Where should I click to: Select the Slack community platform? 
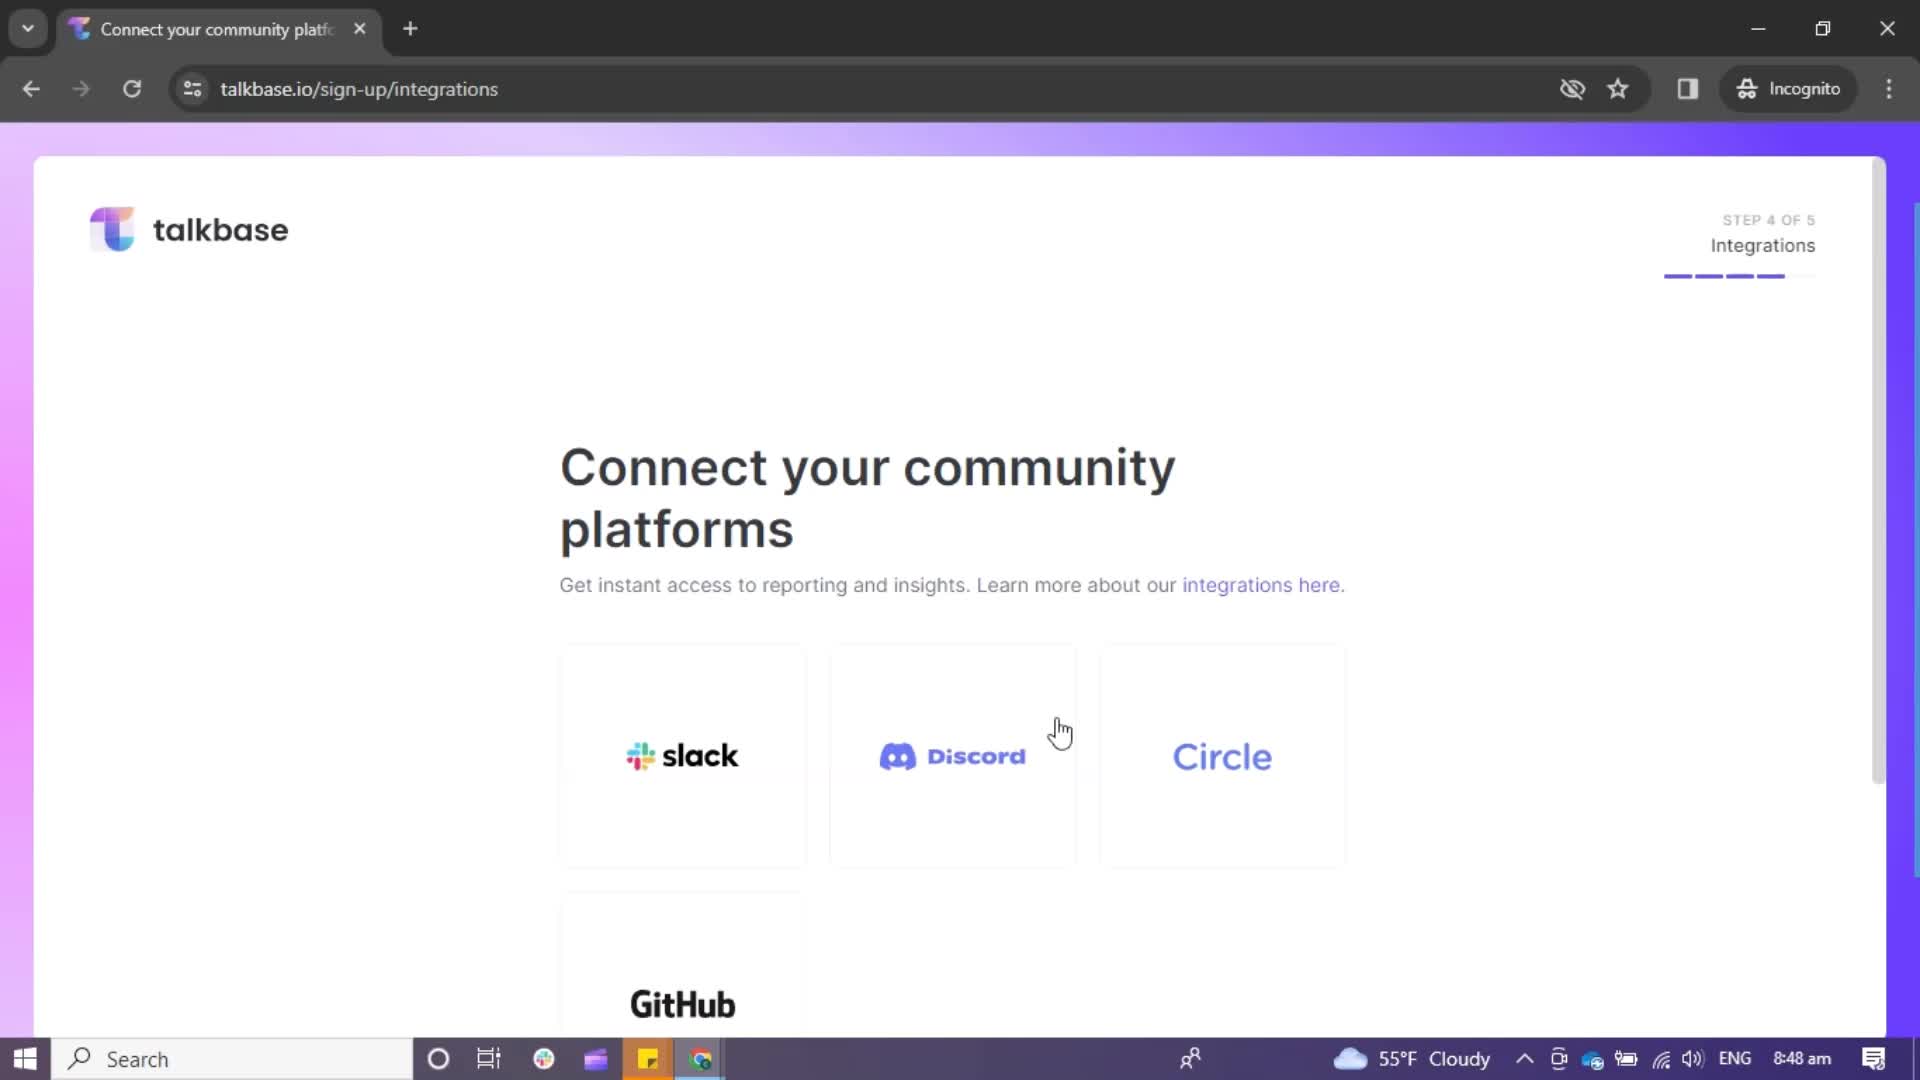(x=682, y=756)
